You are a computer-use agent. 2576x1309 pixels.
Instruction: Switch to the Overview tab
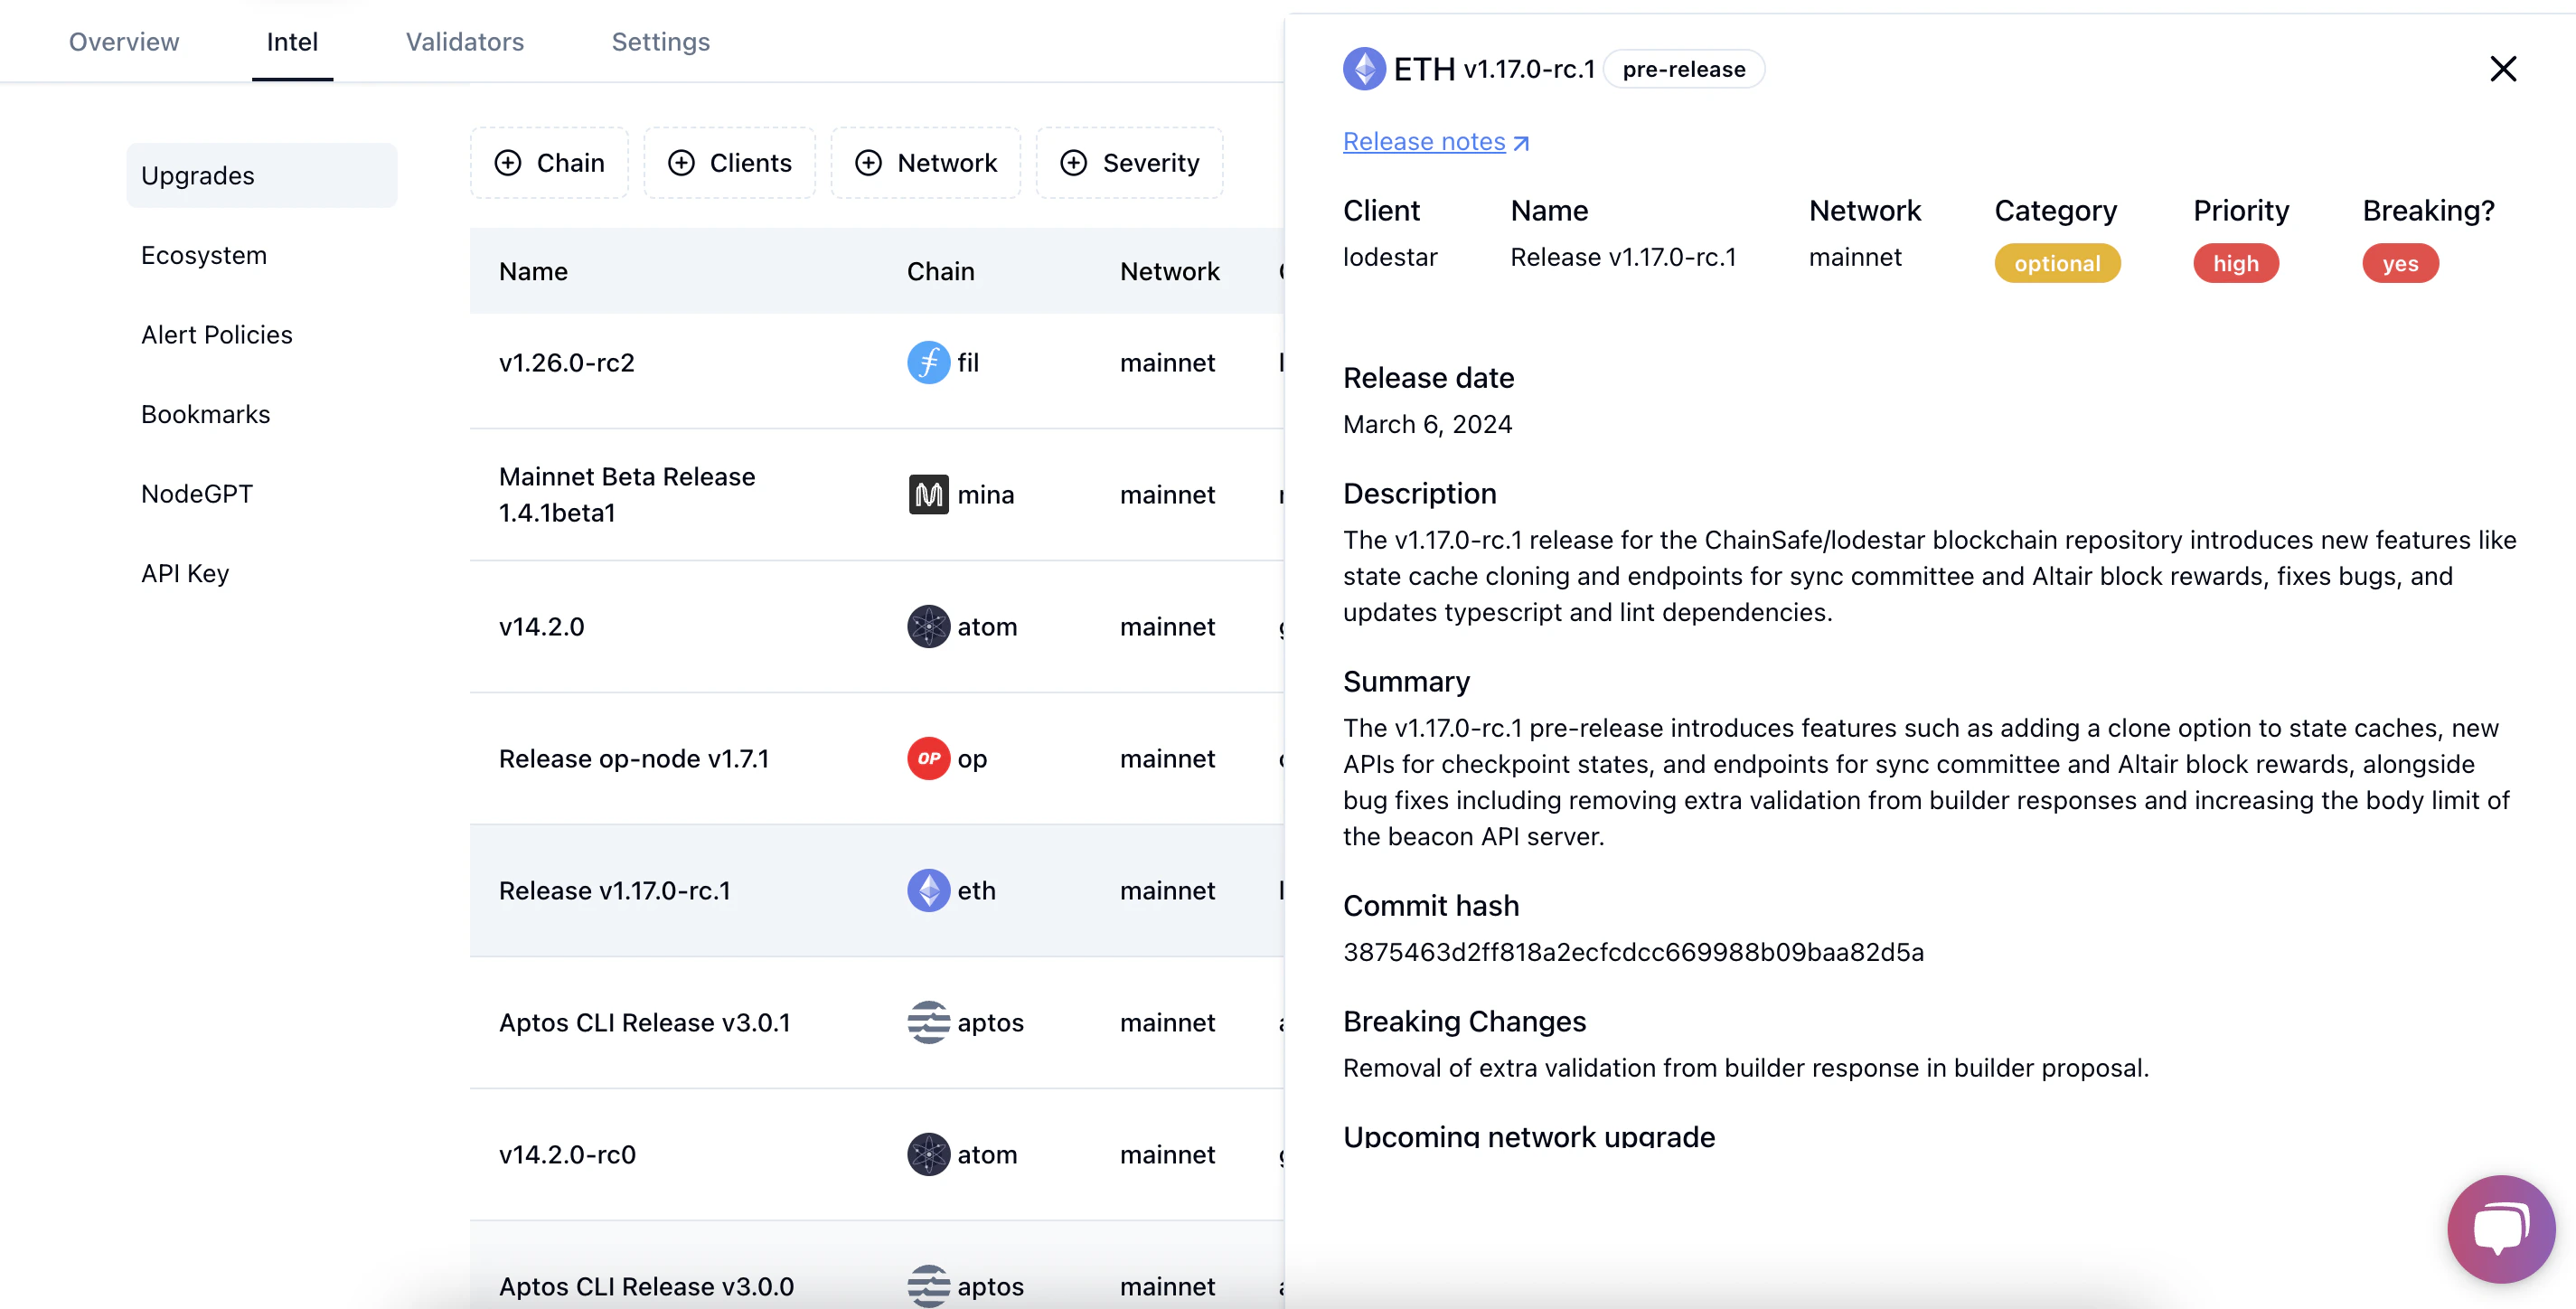click(124, 42)
